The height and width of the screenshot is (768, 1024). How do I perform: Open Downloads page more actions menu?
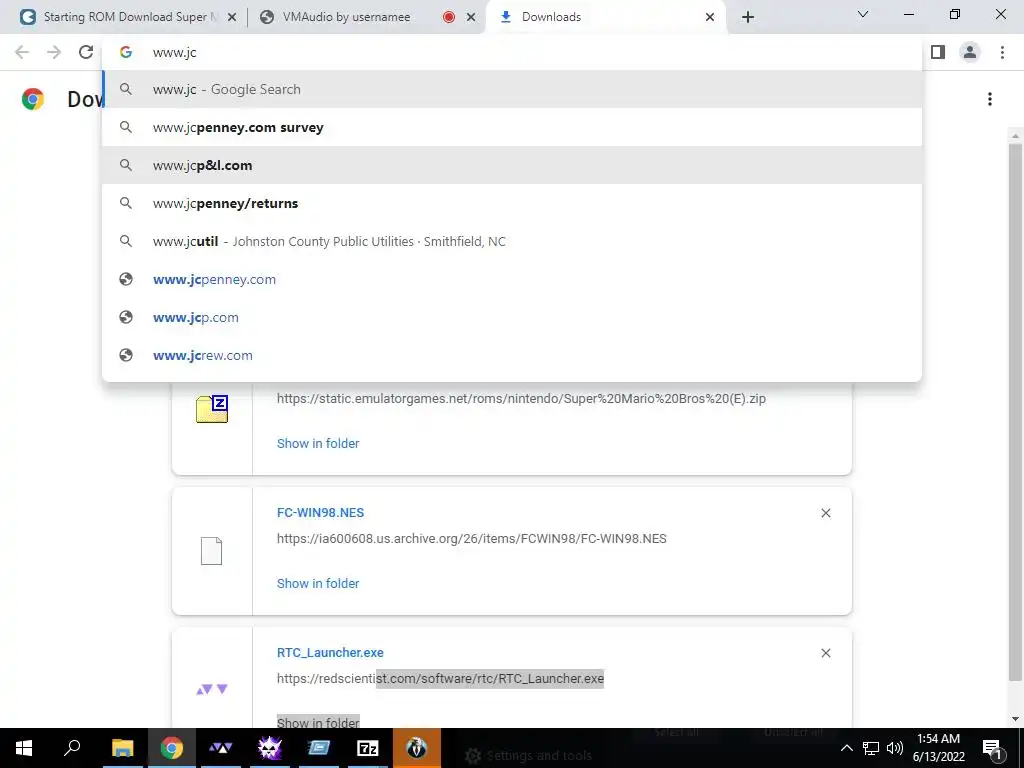pos(990,99)
